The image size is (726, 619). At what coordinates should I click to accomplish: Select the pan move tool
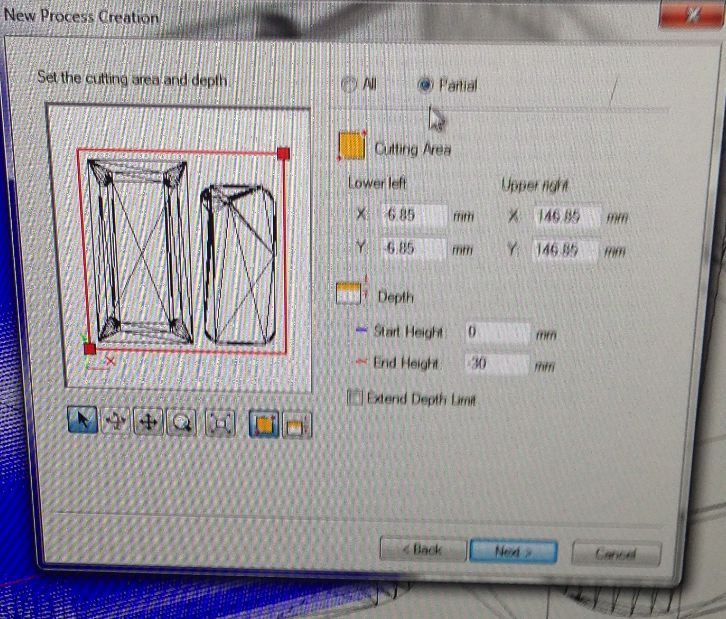148,422
